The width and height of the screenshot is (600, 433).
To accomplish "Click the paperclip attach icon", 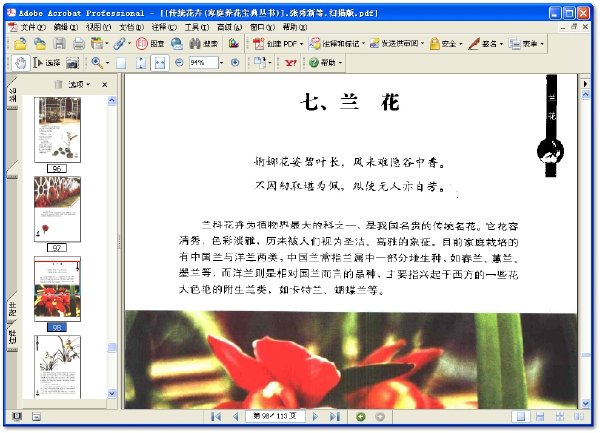I will 119,44.
